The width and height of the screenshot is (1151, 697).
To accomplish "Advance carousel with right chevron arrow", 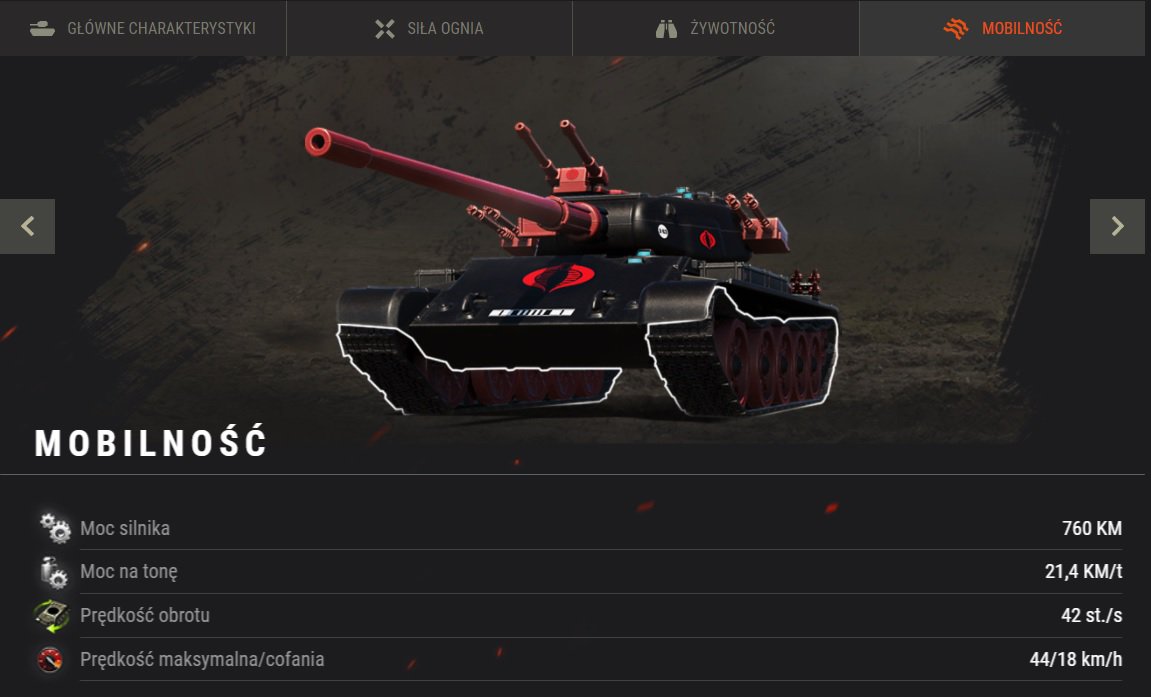I will pos(1117,226).
